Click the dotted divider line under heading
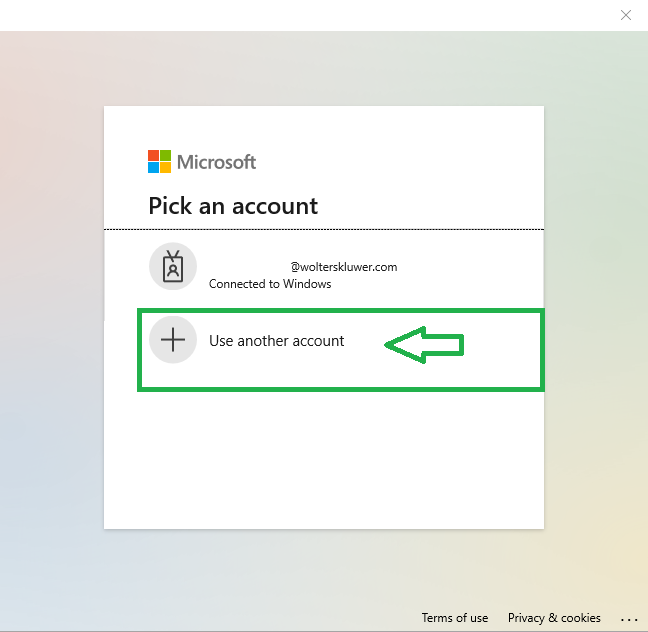Screen dimensions: 648x632 [x=324, y=229]
